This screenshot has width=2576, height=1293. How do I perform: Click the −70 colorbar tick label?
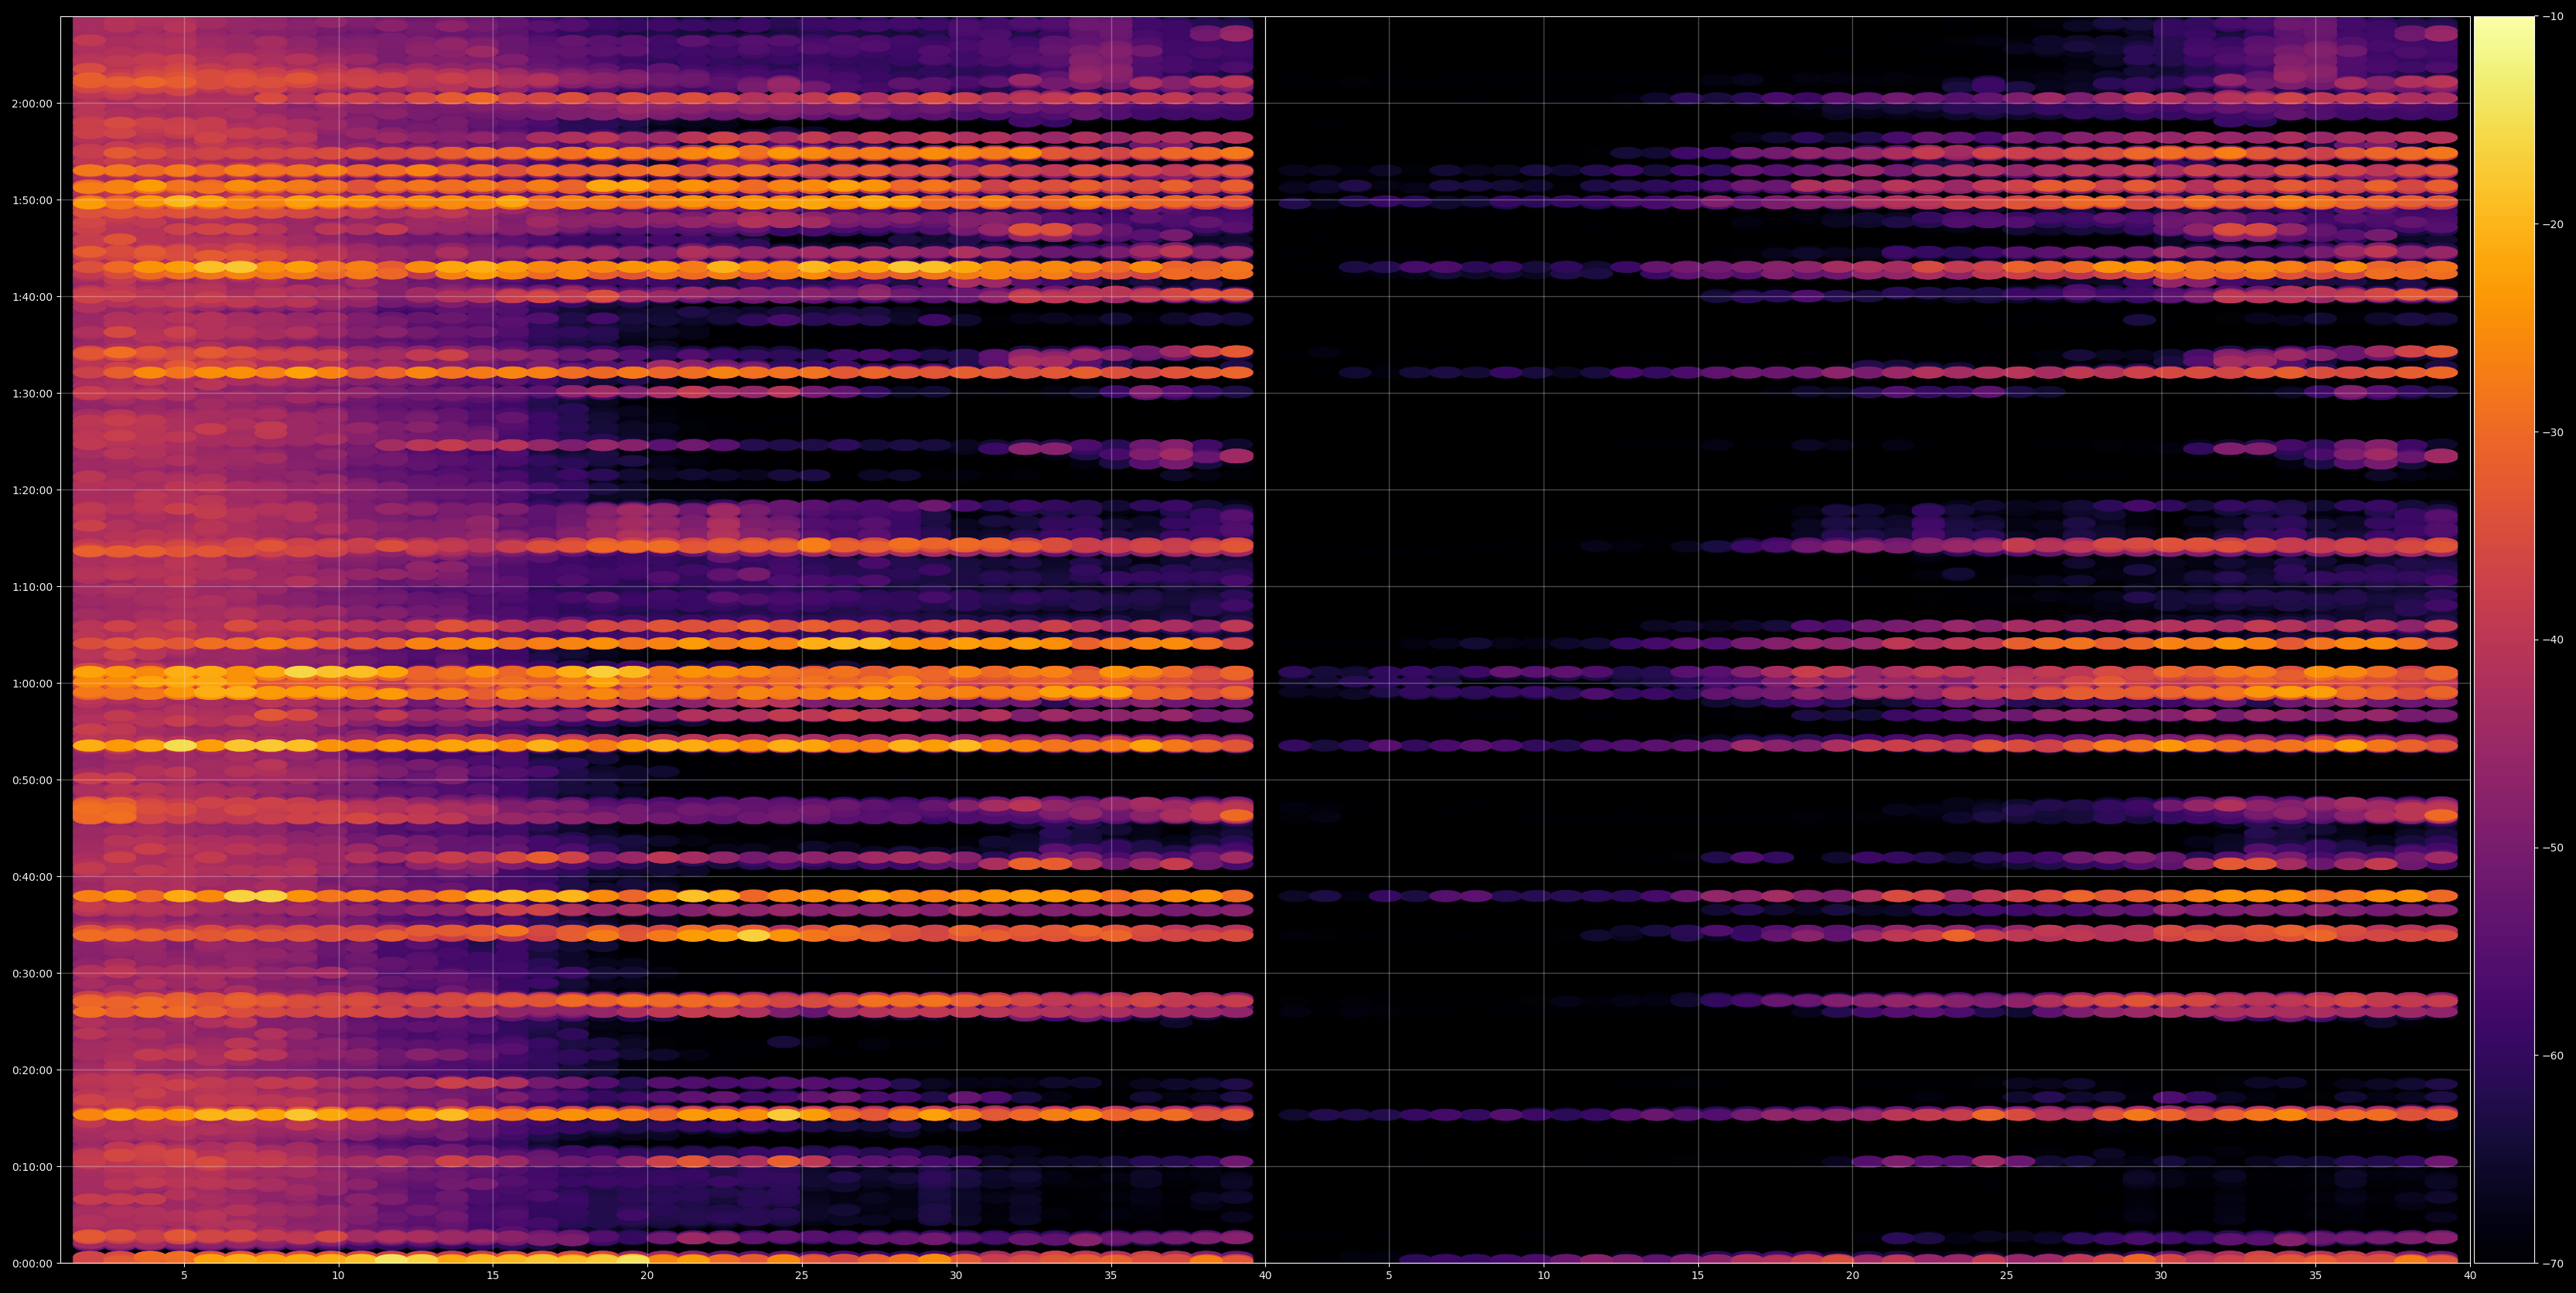(2553, 1264)
